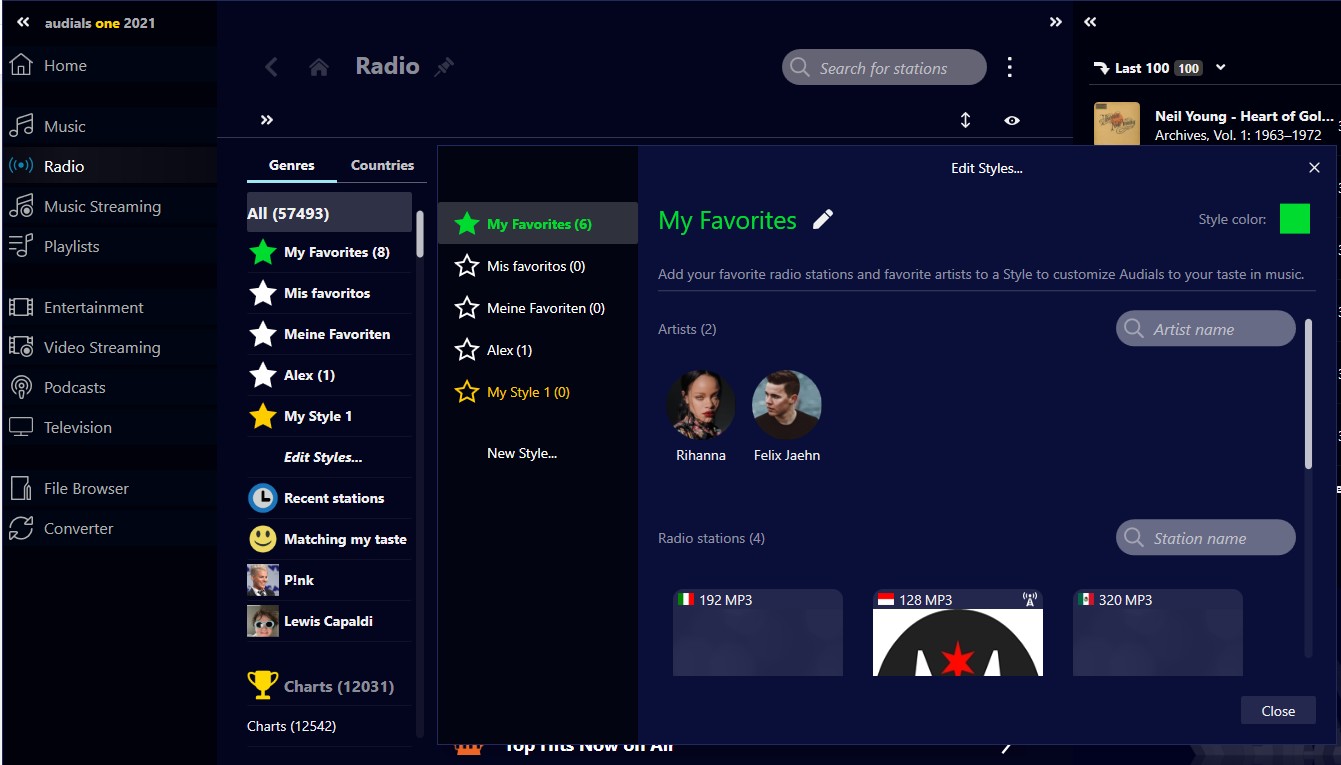The width and height of the screenshot is (1341, 765).
Task: Toggle star for Meine Favoriten genre
Action: coord(262,334)
